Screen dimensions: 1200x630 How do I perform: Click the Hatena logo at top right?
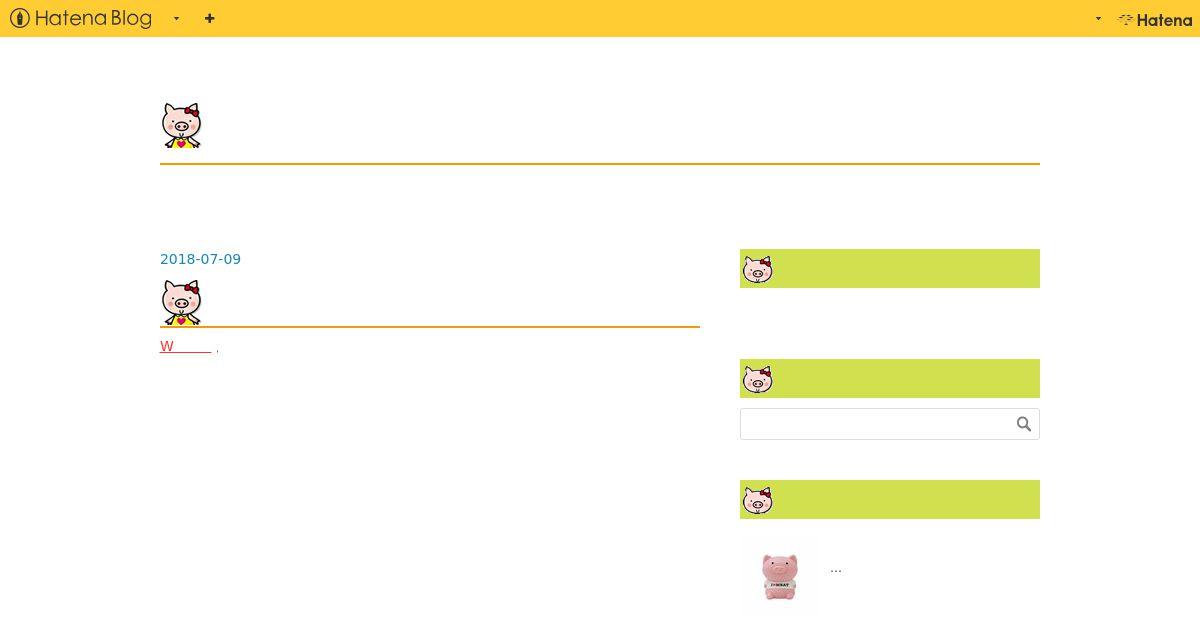tap(1155, 19)
